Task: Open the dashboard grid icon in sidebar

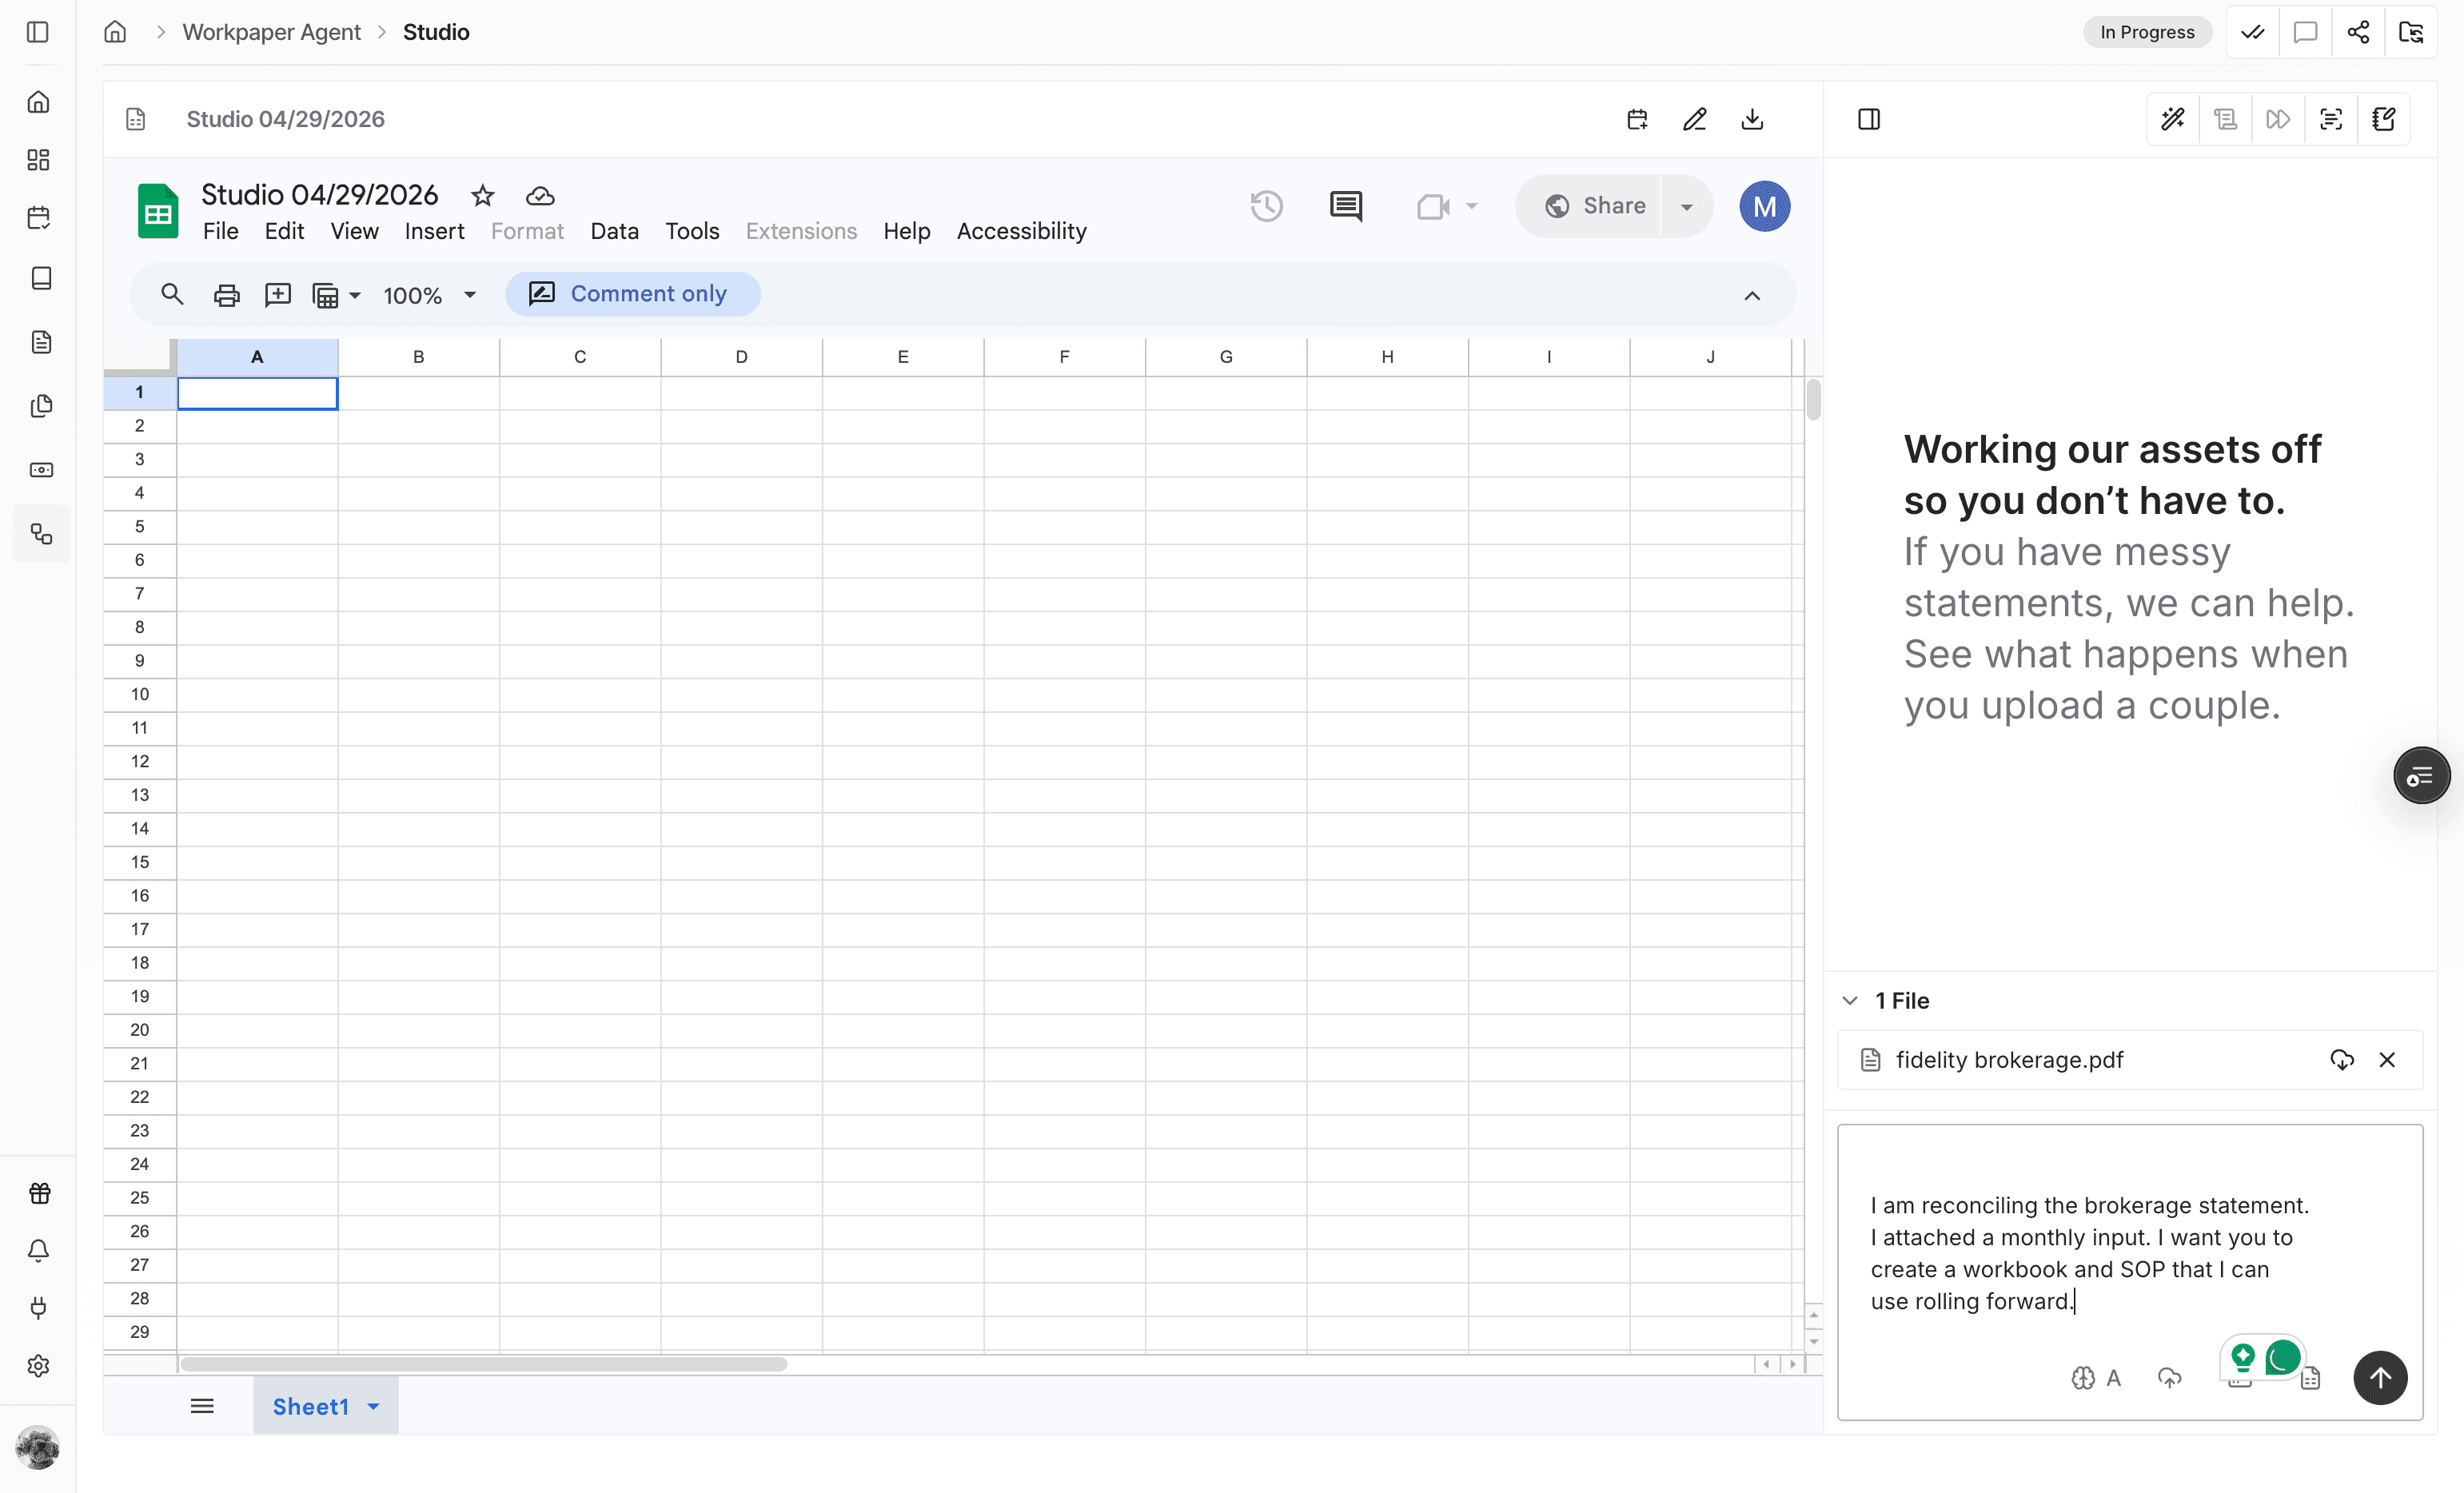Action: point(39,160)
